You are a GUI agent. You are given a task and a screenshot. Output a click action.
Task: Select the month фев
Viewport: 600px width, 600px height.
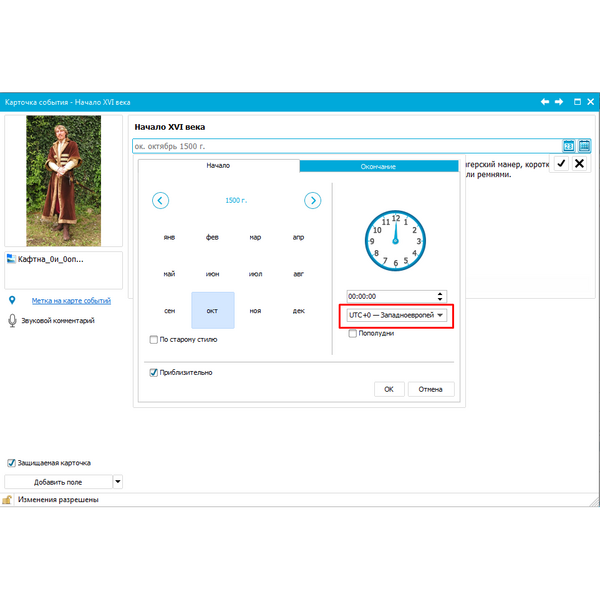[212, 237]
